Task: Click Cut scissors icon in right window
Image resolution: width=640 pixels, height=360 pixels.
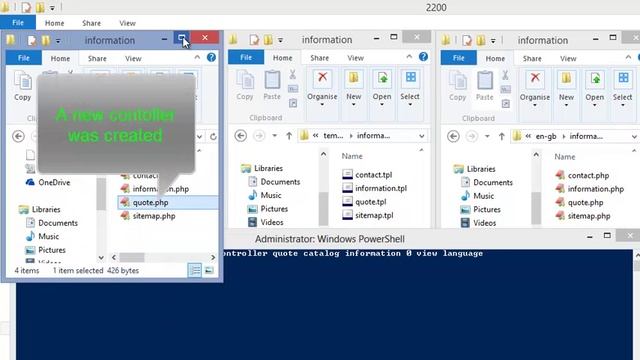Action: click(505, 75)
